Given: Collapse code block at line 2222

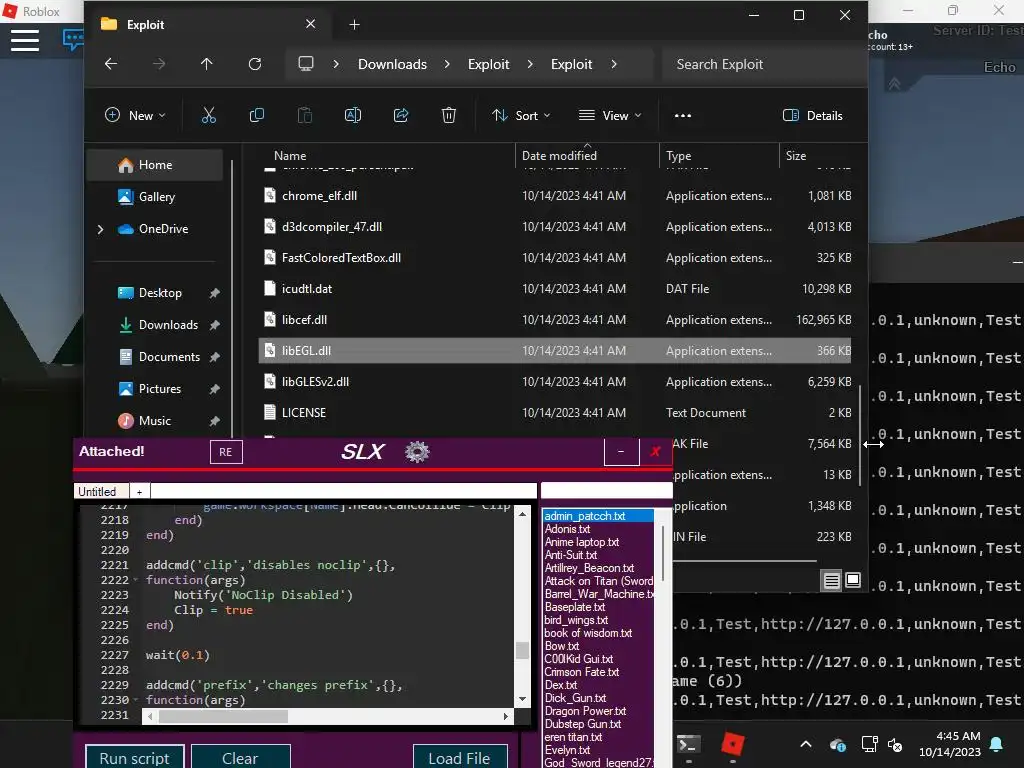Looking at the screenshot, I should click(136, 580).
